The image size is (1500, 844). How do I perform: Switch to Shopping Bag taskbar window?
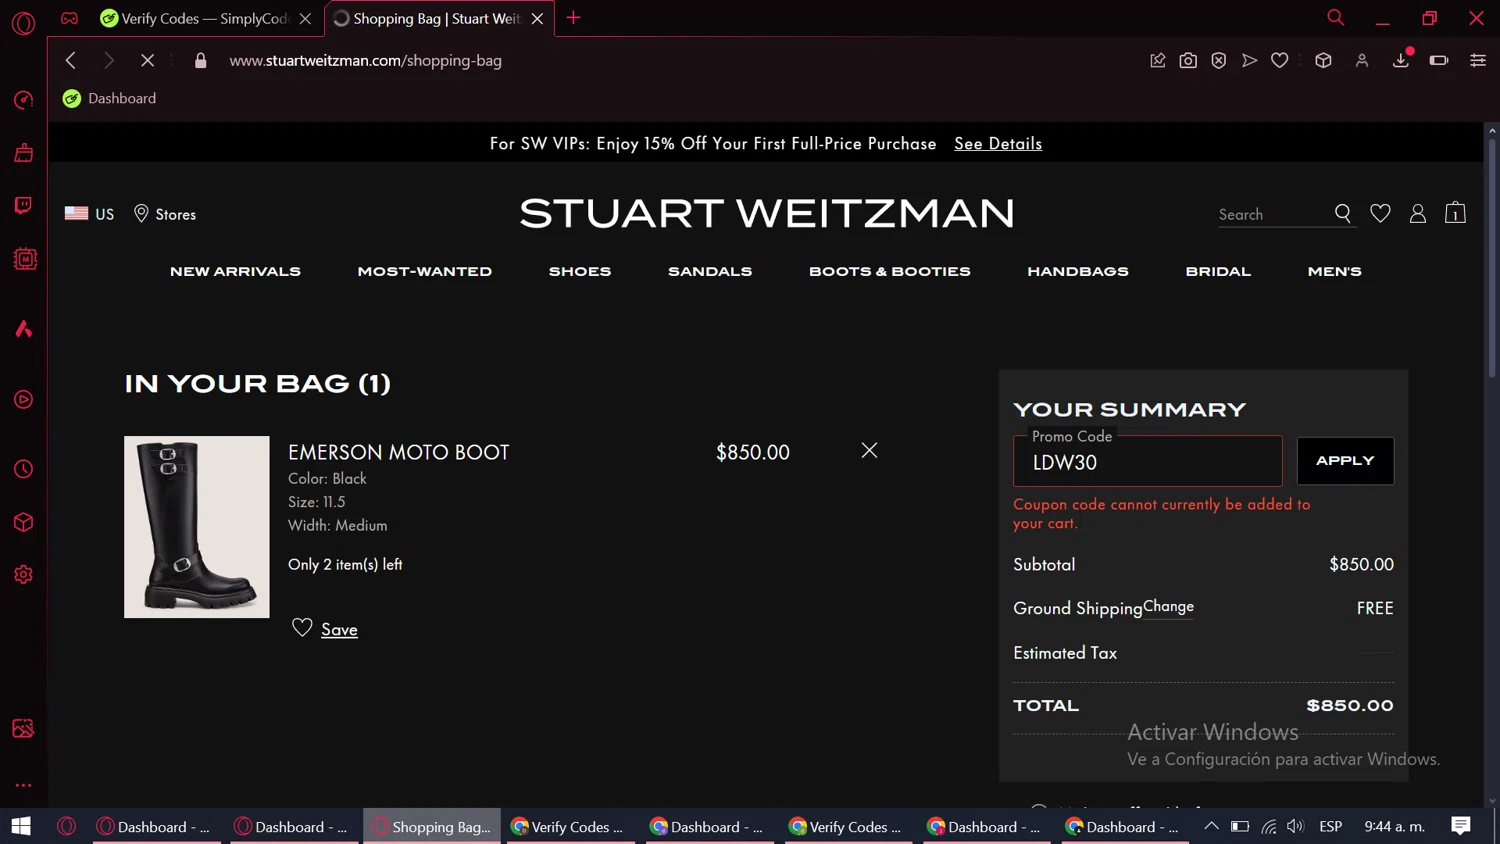(431, 826)
